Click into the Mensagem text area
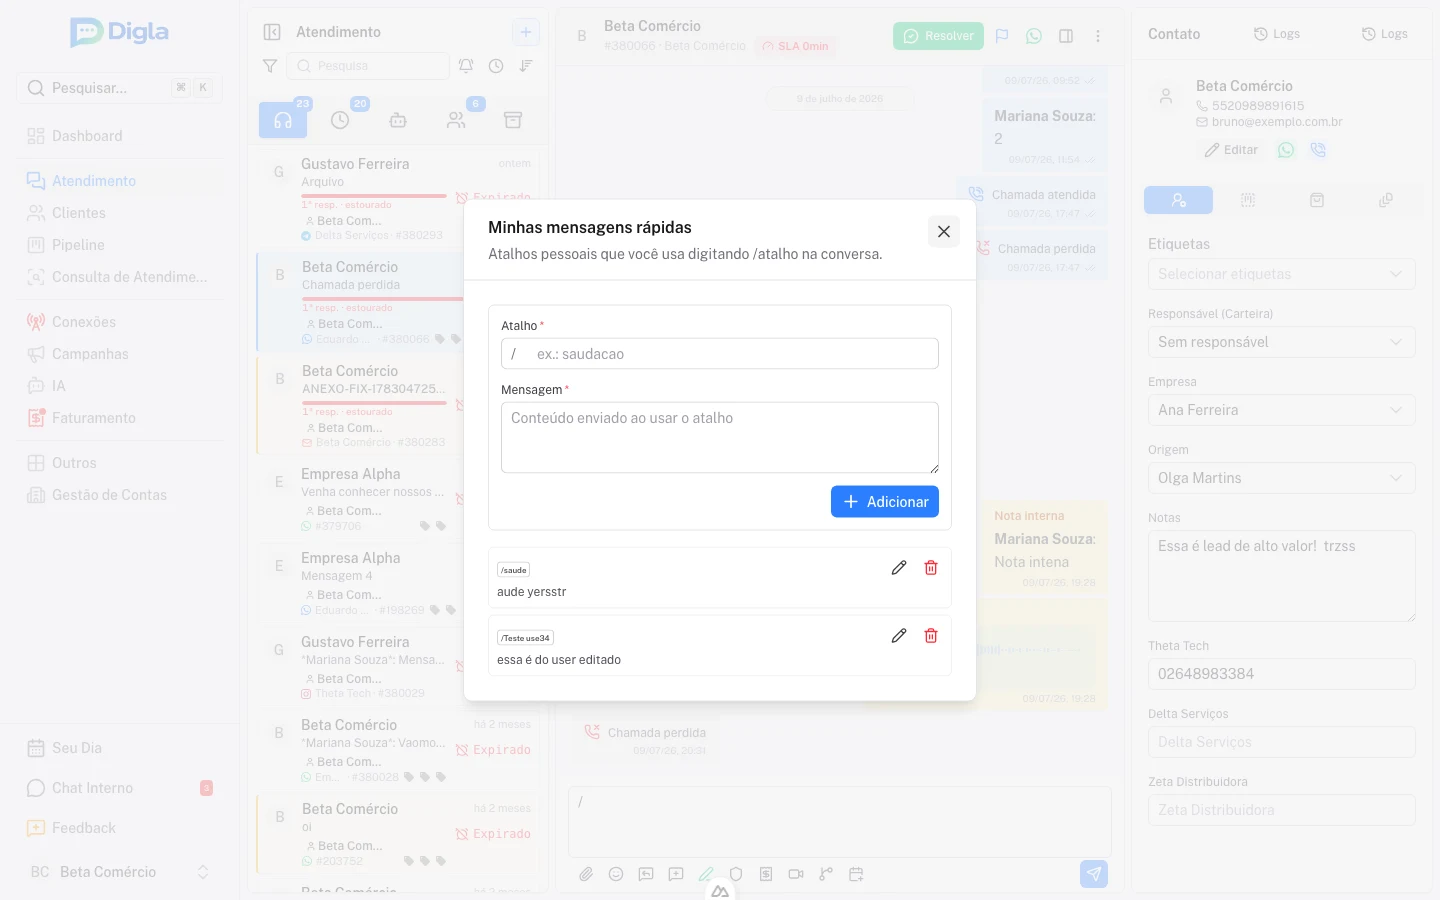 [720, 437]
